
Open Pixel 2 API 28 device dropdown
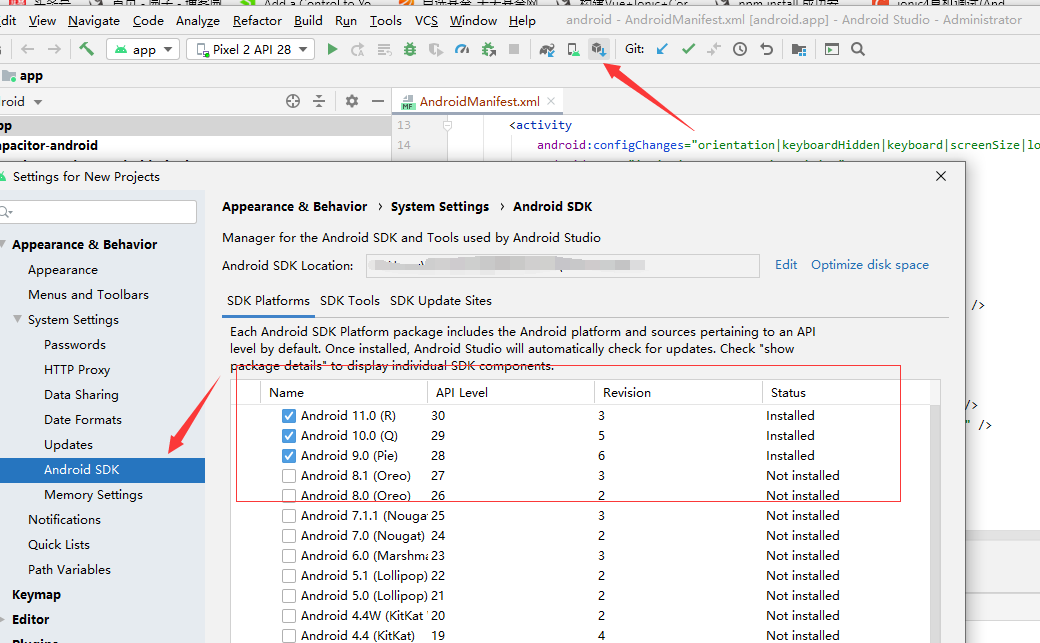click(x=250, y=49)
